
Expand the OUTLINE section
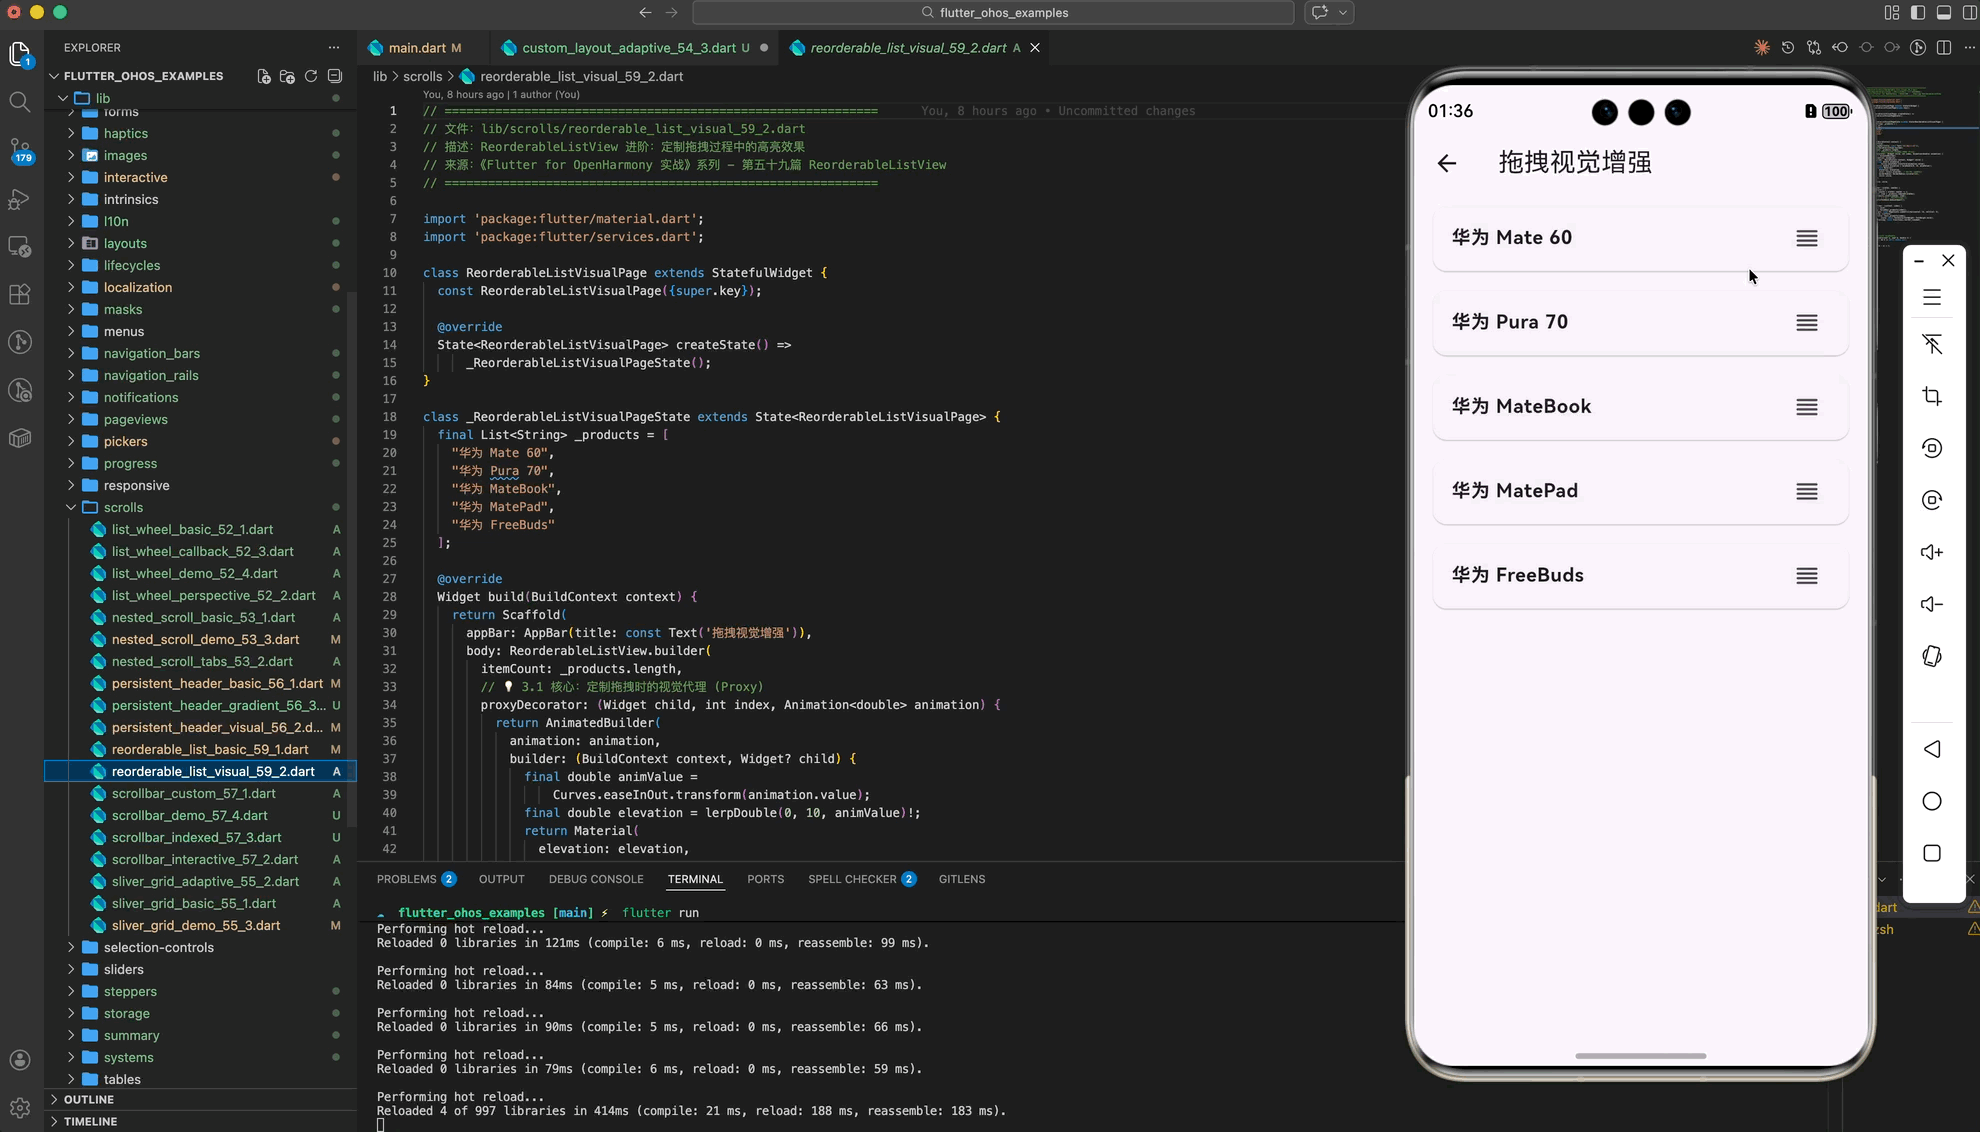[88, 1099]
